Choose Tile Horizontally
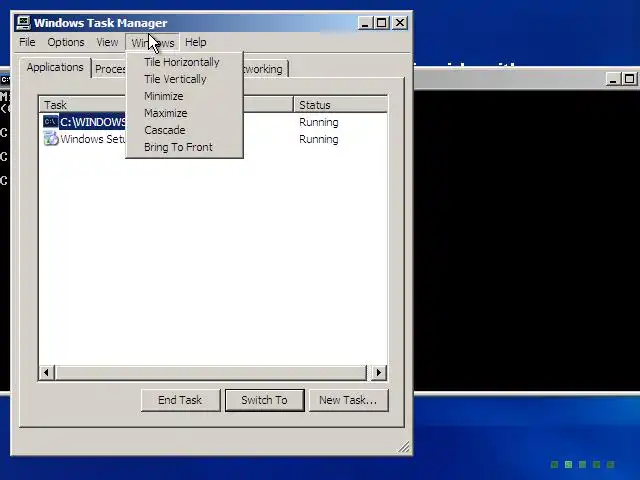 click(184, 62)
